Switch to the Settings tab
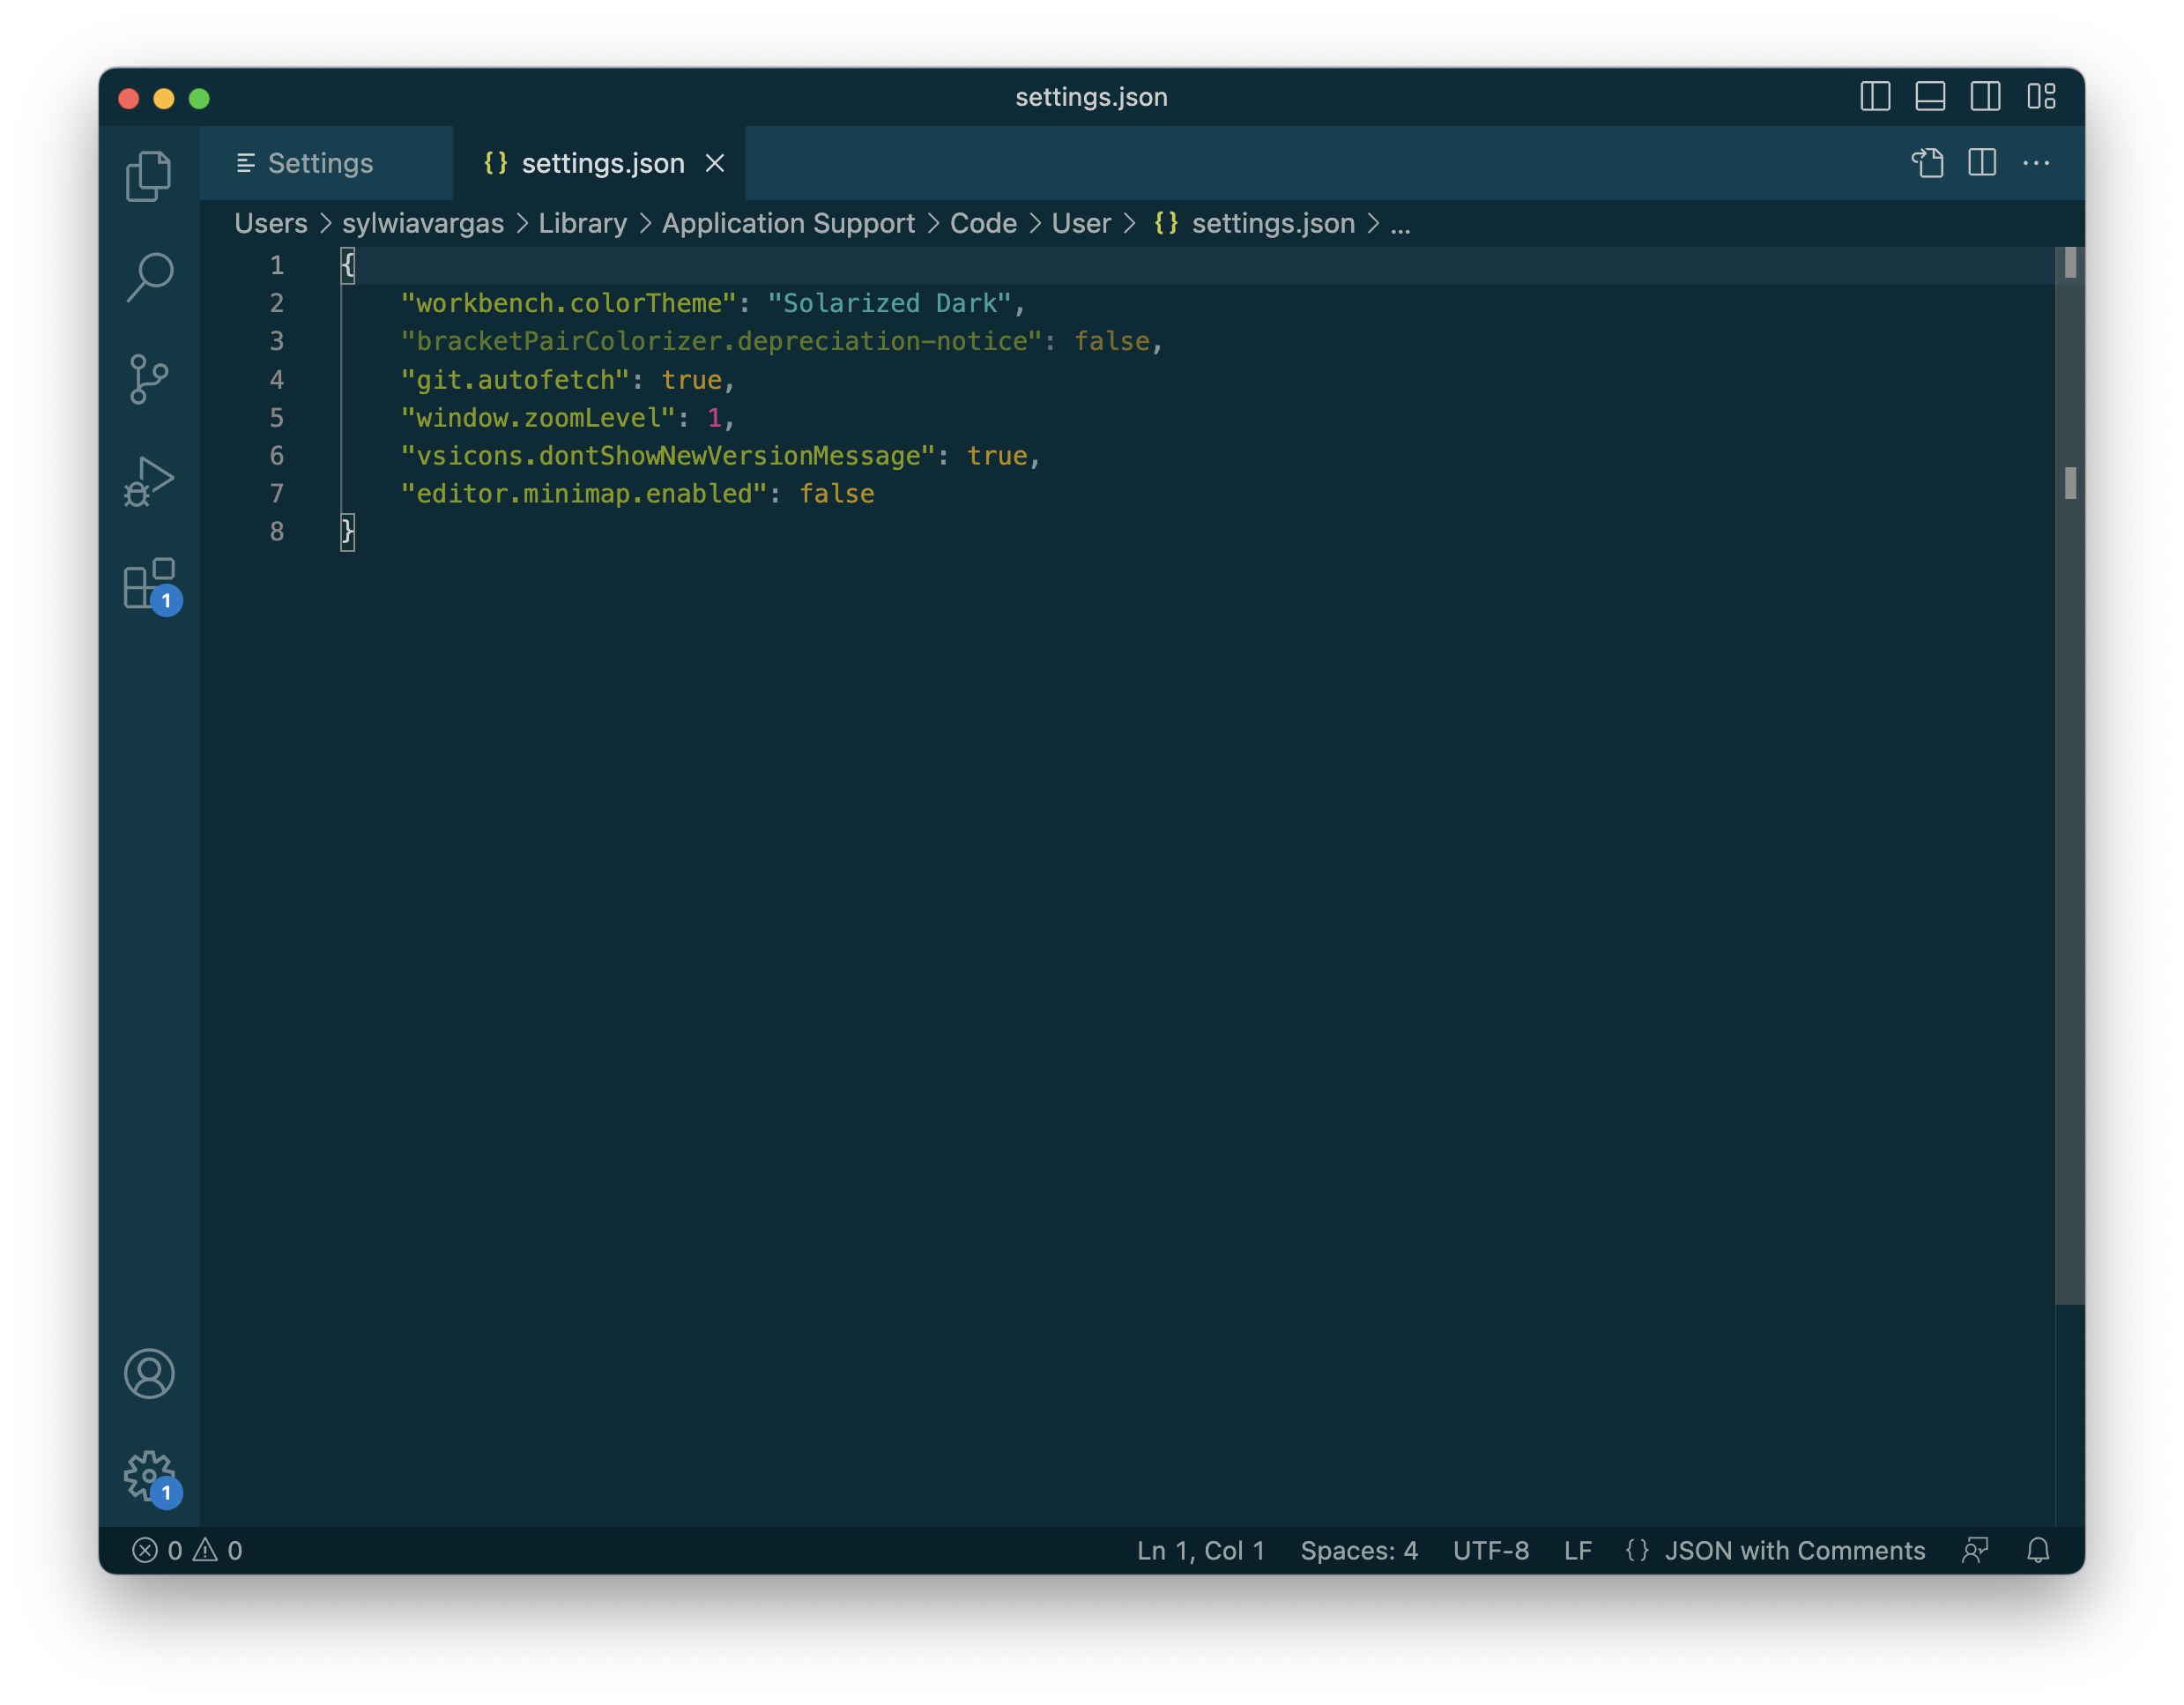Viewport: 2184px width, 1705px height. pos(321,161)
